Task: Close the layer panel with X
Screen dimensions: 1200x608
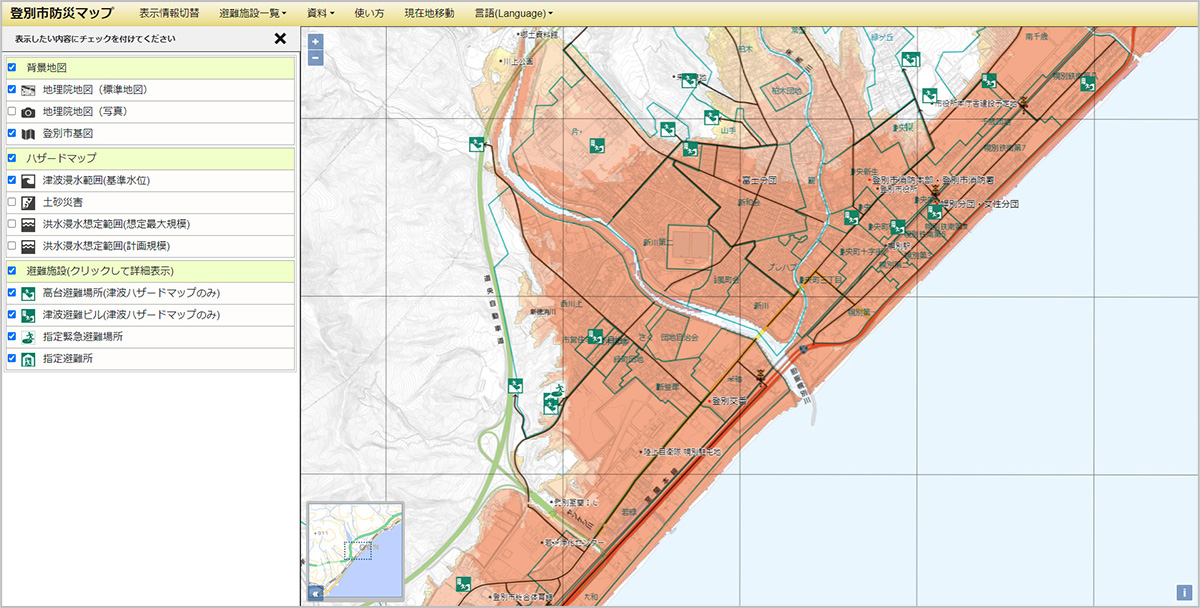Action: [x=280, y=39]
